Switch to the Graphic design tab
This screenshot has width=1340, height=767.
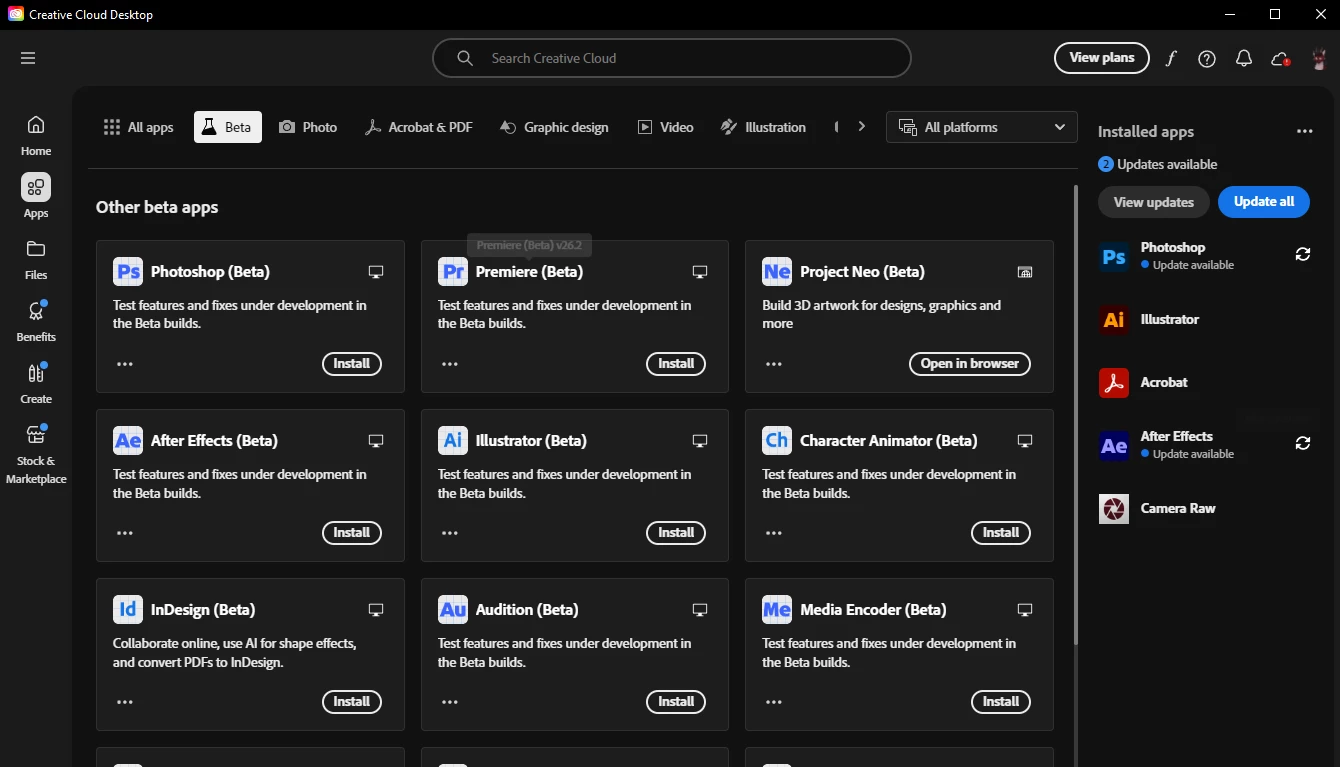(x=554, y=127)
